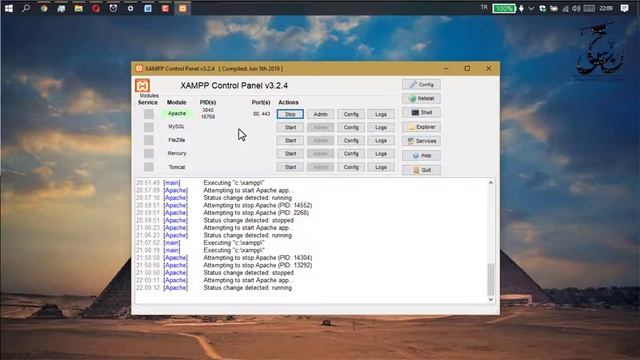This screenshot has height=360, width=640.
Task: Start the MySQL module
Action: [290, 127]
